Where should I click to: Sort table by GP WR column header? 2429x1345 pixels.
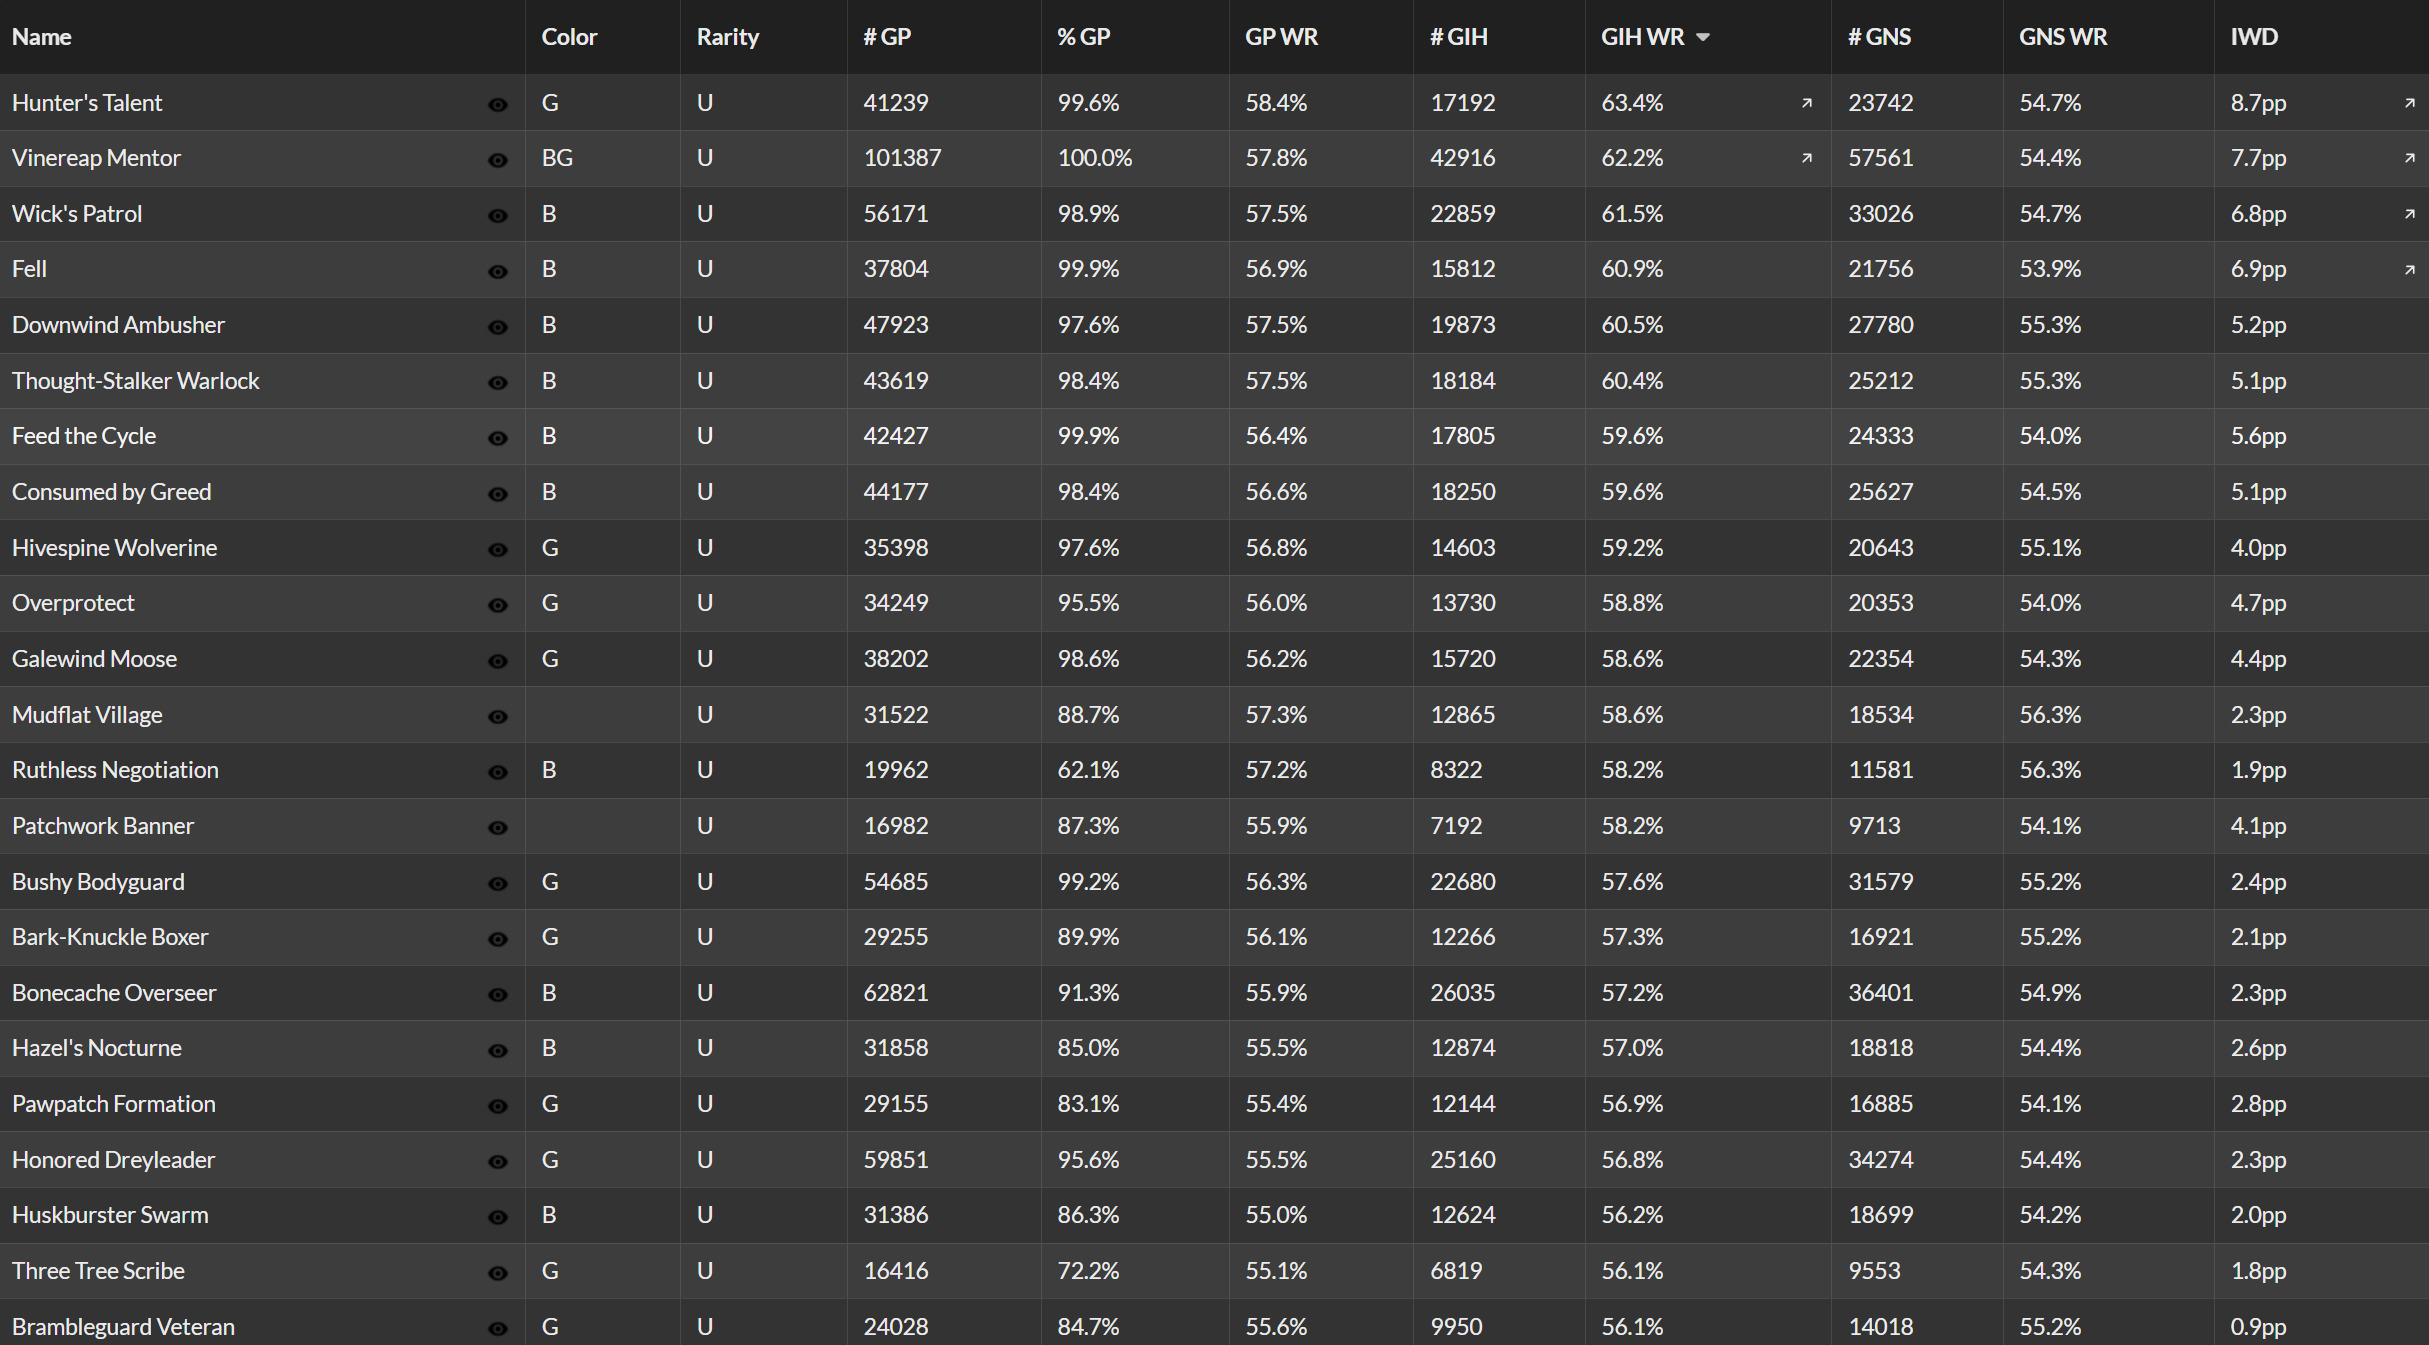pos(1281,37)
